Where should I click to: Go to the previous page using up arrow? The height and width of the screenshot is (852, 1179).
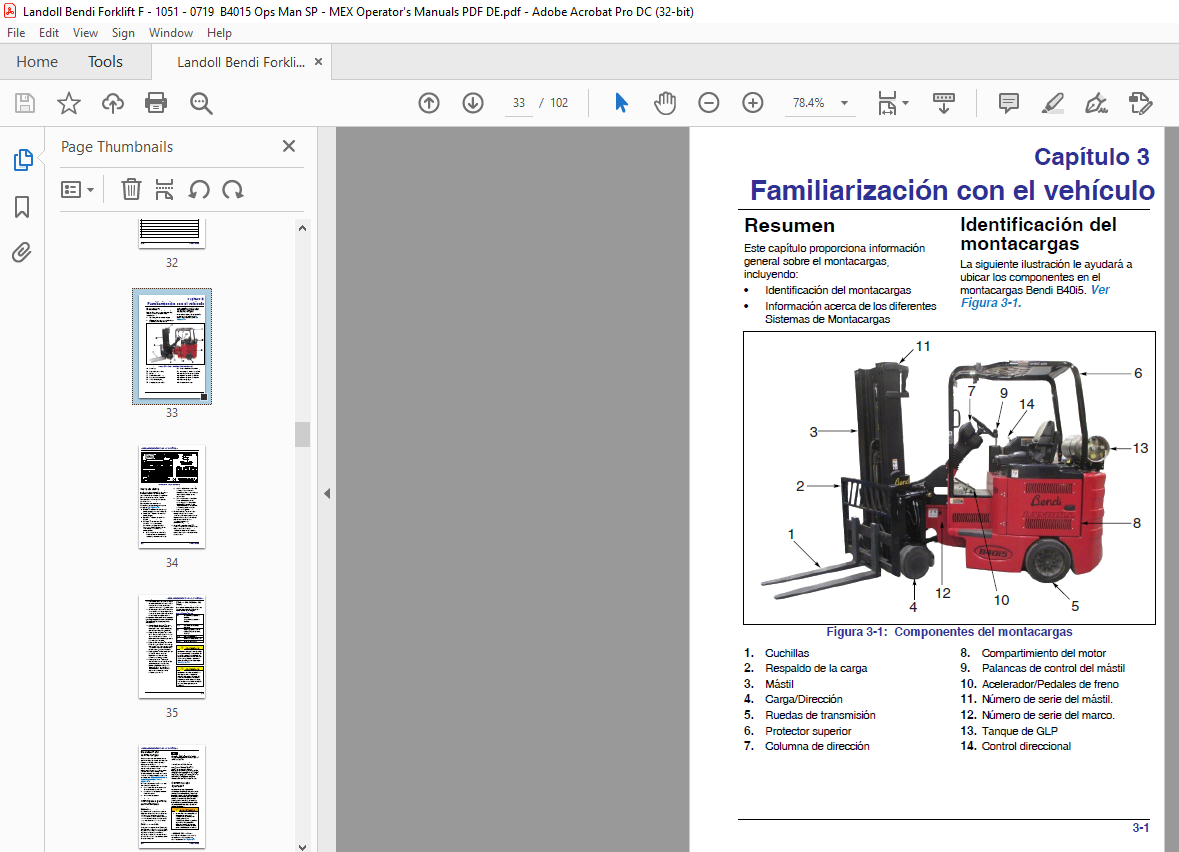pyautogui.click(x=429, y=103)
